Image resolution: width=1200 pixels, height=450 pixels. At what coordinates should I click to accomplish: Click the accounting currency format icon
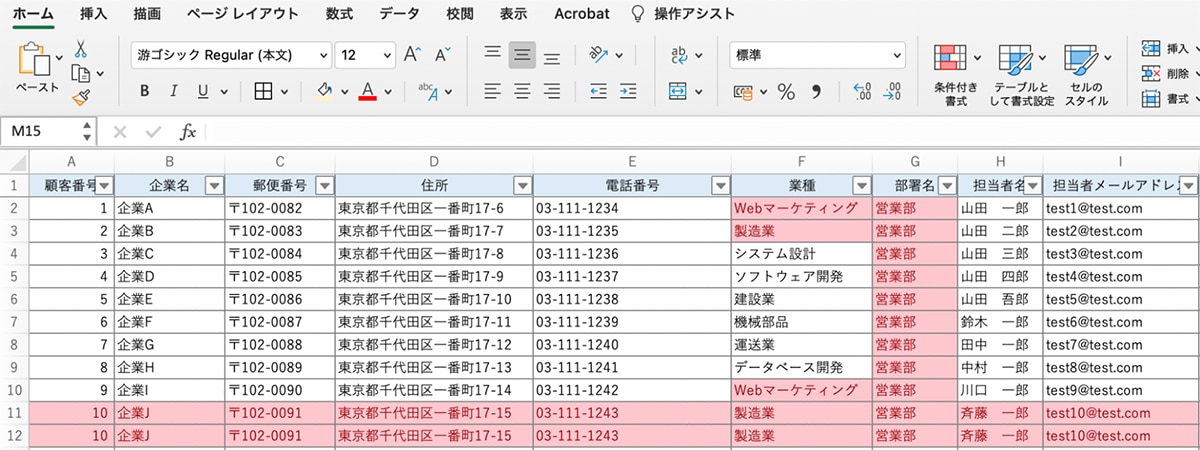(x=745, y=91)
